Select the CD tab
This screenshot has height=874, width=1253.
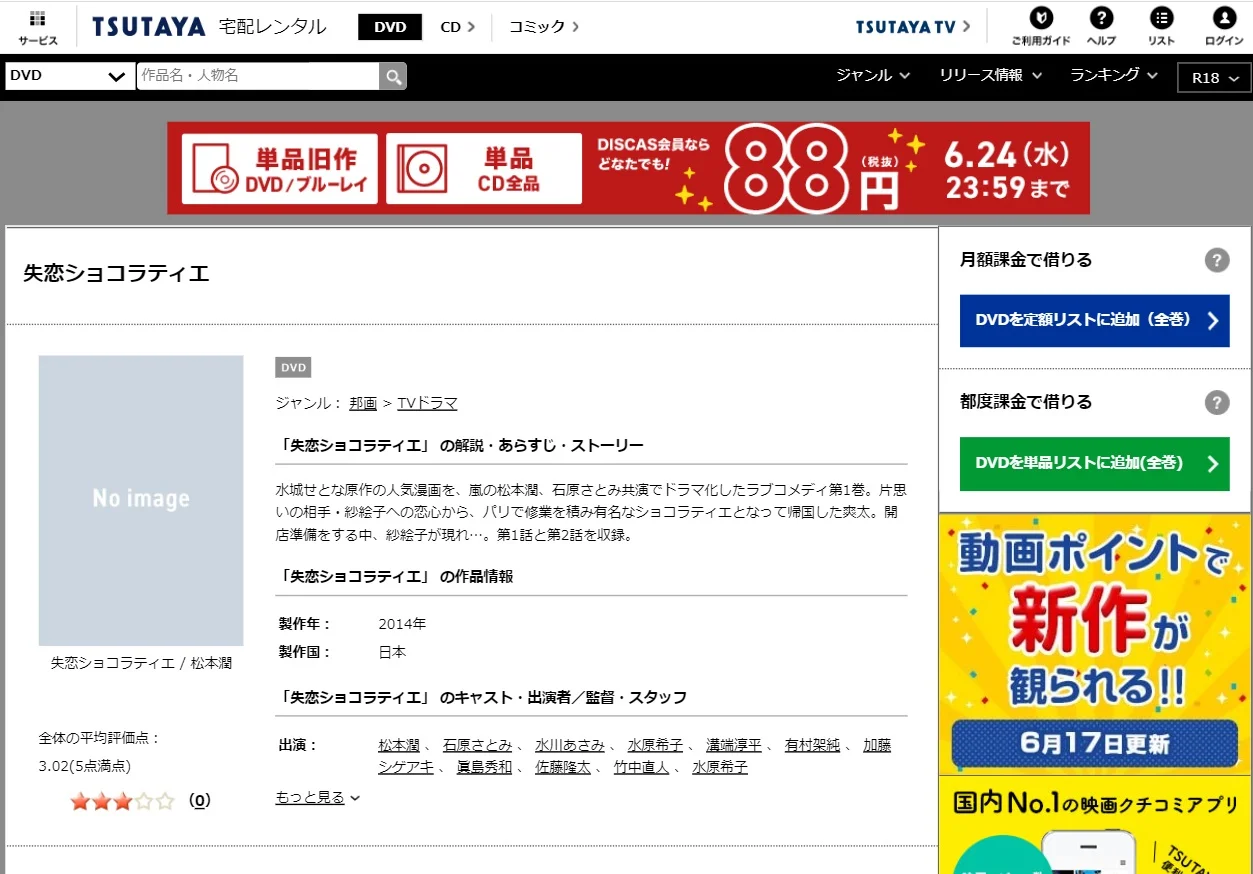click(x=458, y=27)
